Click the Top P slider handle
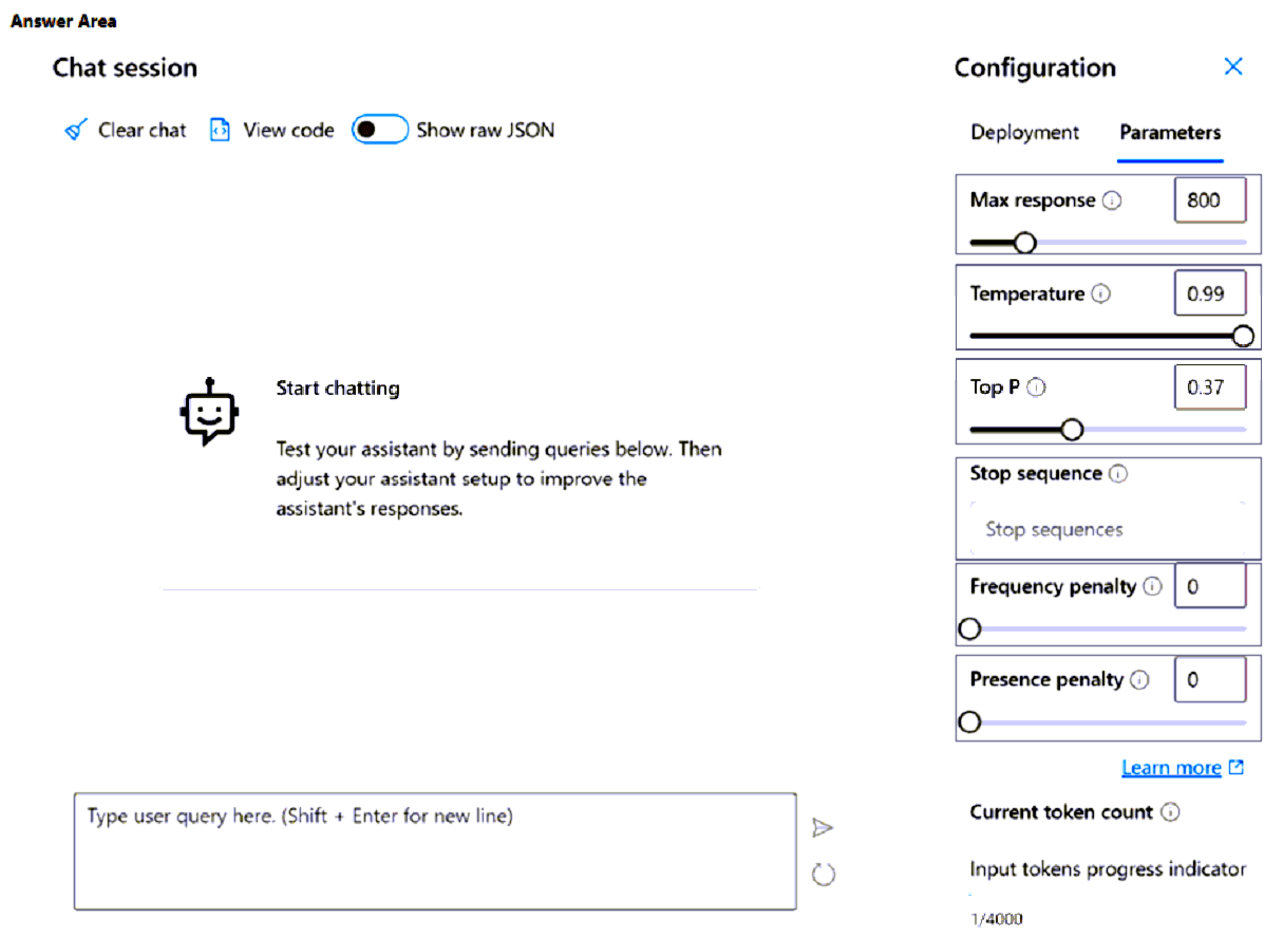Image resolution: width=1272 pixels, height=945 pixels. click(1073, 428)
